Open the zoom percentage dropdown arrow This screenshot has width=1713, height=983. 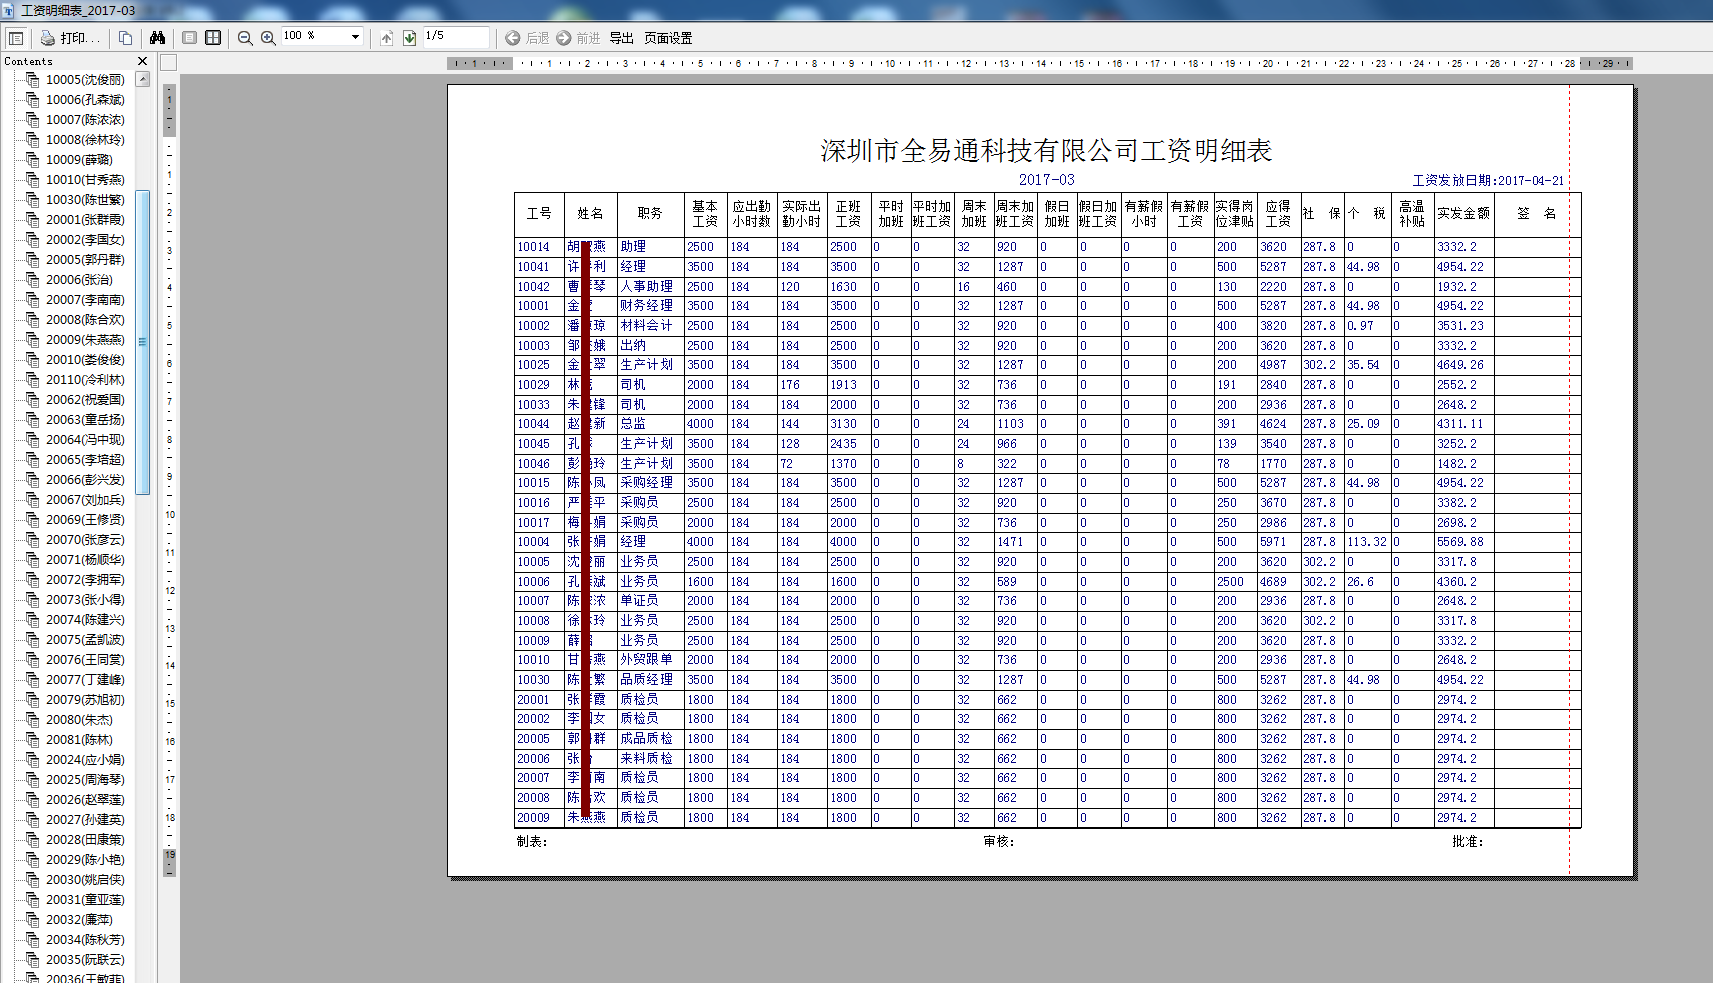coord(355,37)
